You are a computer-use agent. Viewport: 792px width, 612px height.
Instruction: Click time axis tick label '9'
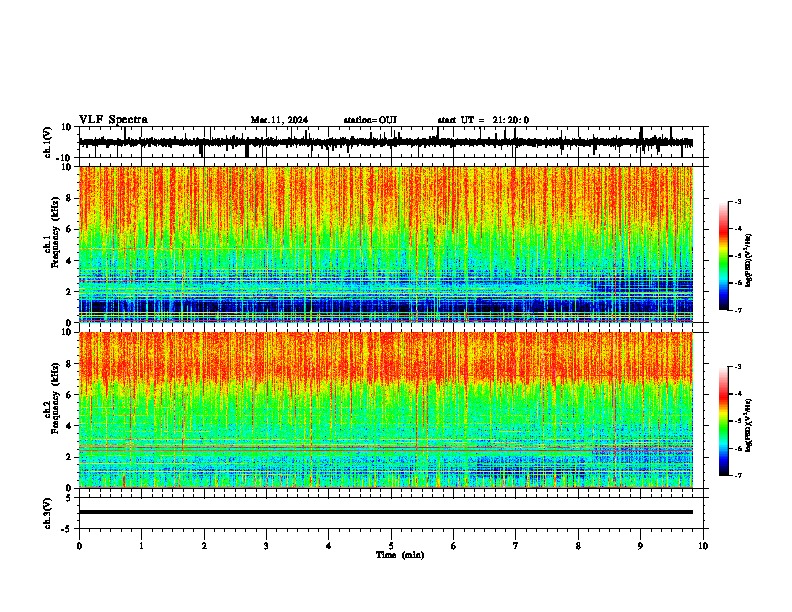coord(640,546)
